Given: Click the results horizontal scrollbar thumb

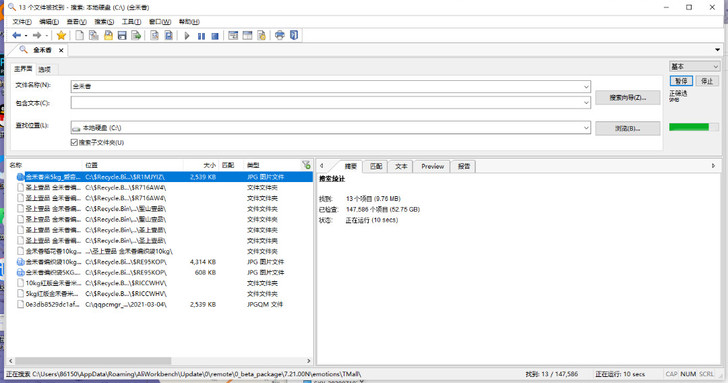Looking at the screenshot, I should click(x=93, y=361).
